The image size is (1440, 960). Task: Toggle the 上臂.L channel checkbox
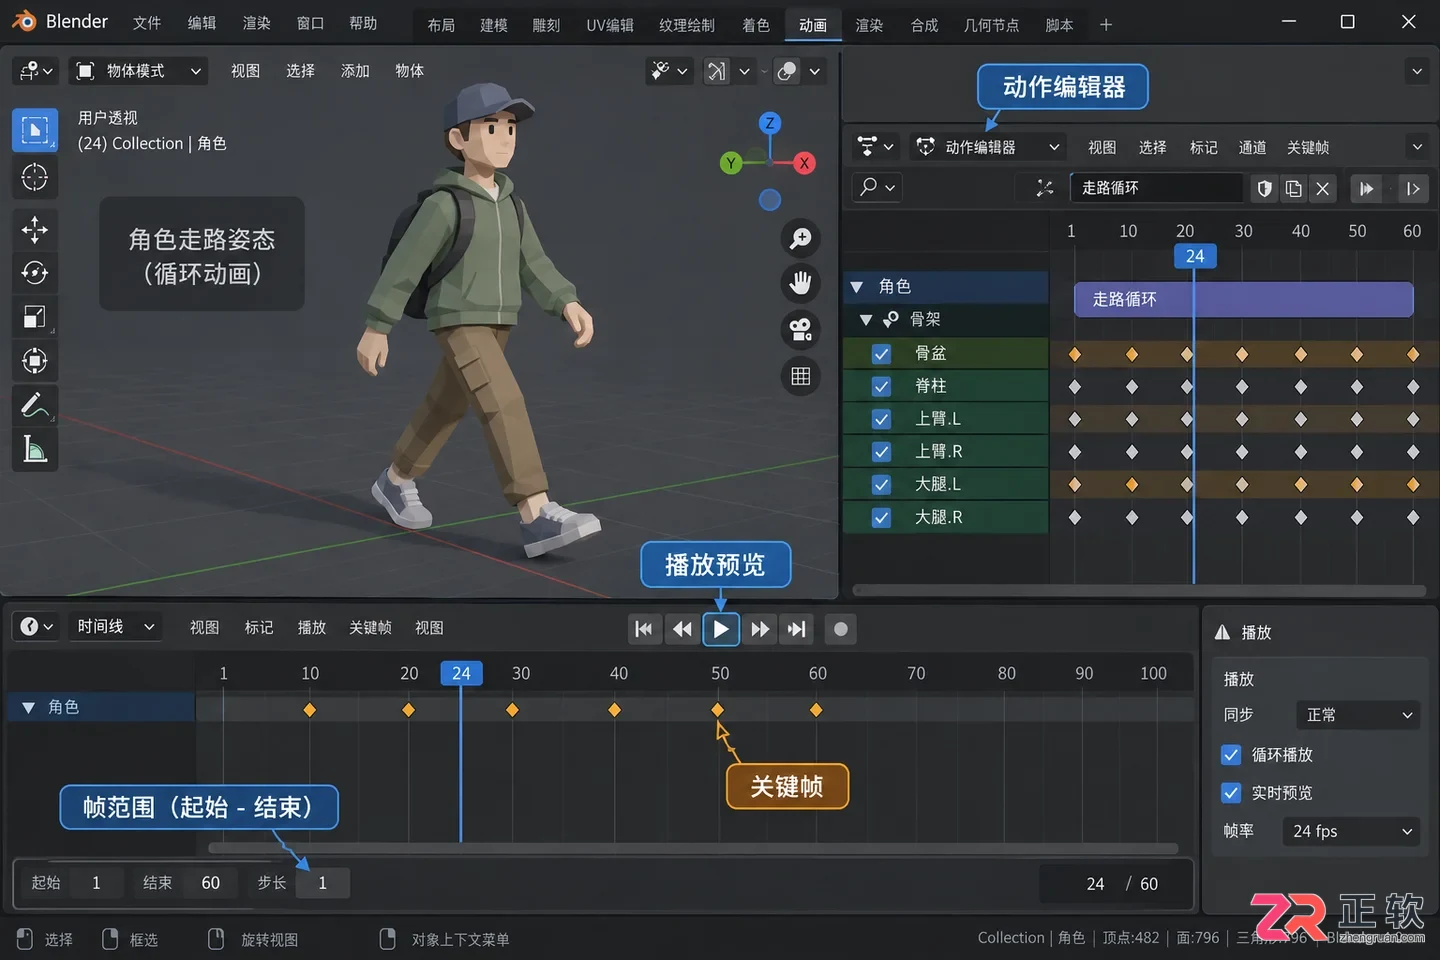pyautogui.click(x=881, y=419)
